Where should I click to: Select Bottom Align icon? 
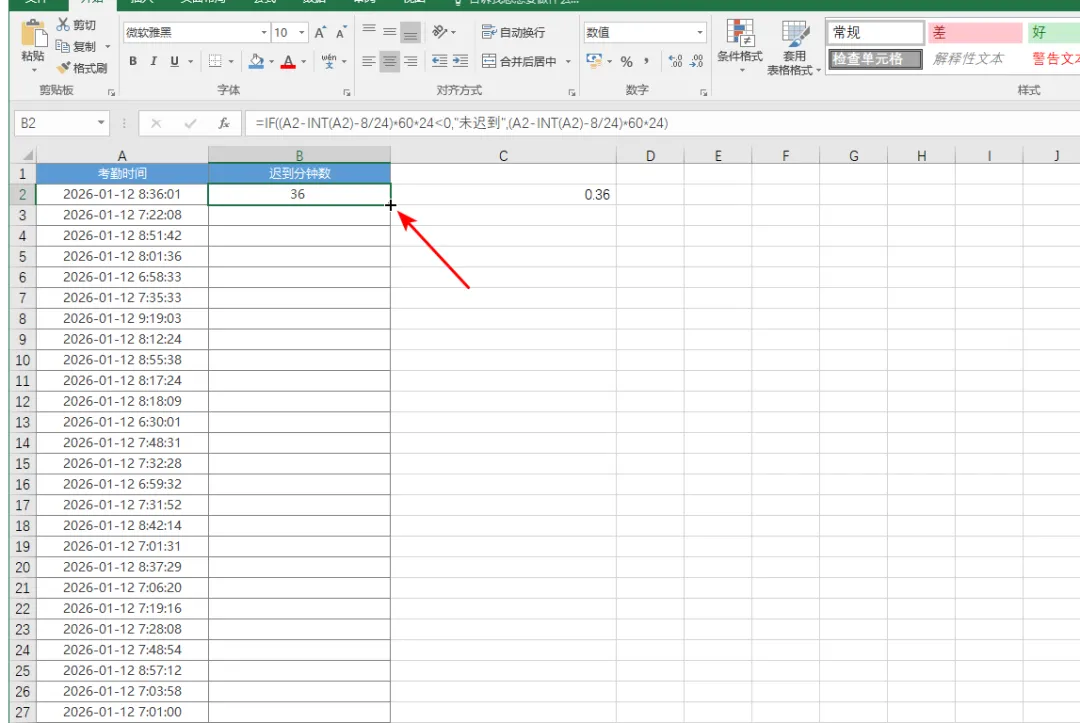click(411, 32)
